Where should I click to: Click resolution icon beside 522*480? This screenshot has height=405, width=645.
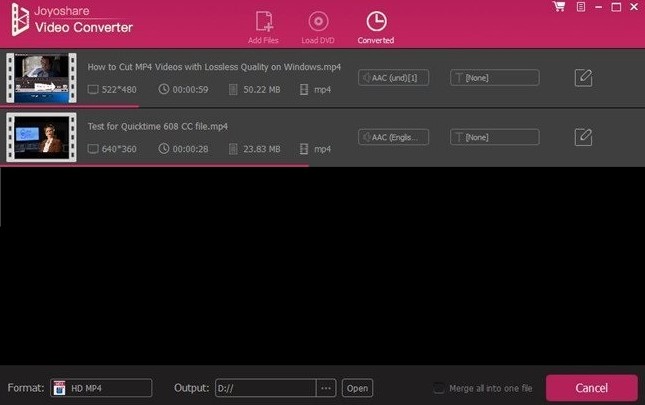(x=93, y=89)
